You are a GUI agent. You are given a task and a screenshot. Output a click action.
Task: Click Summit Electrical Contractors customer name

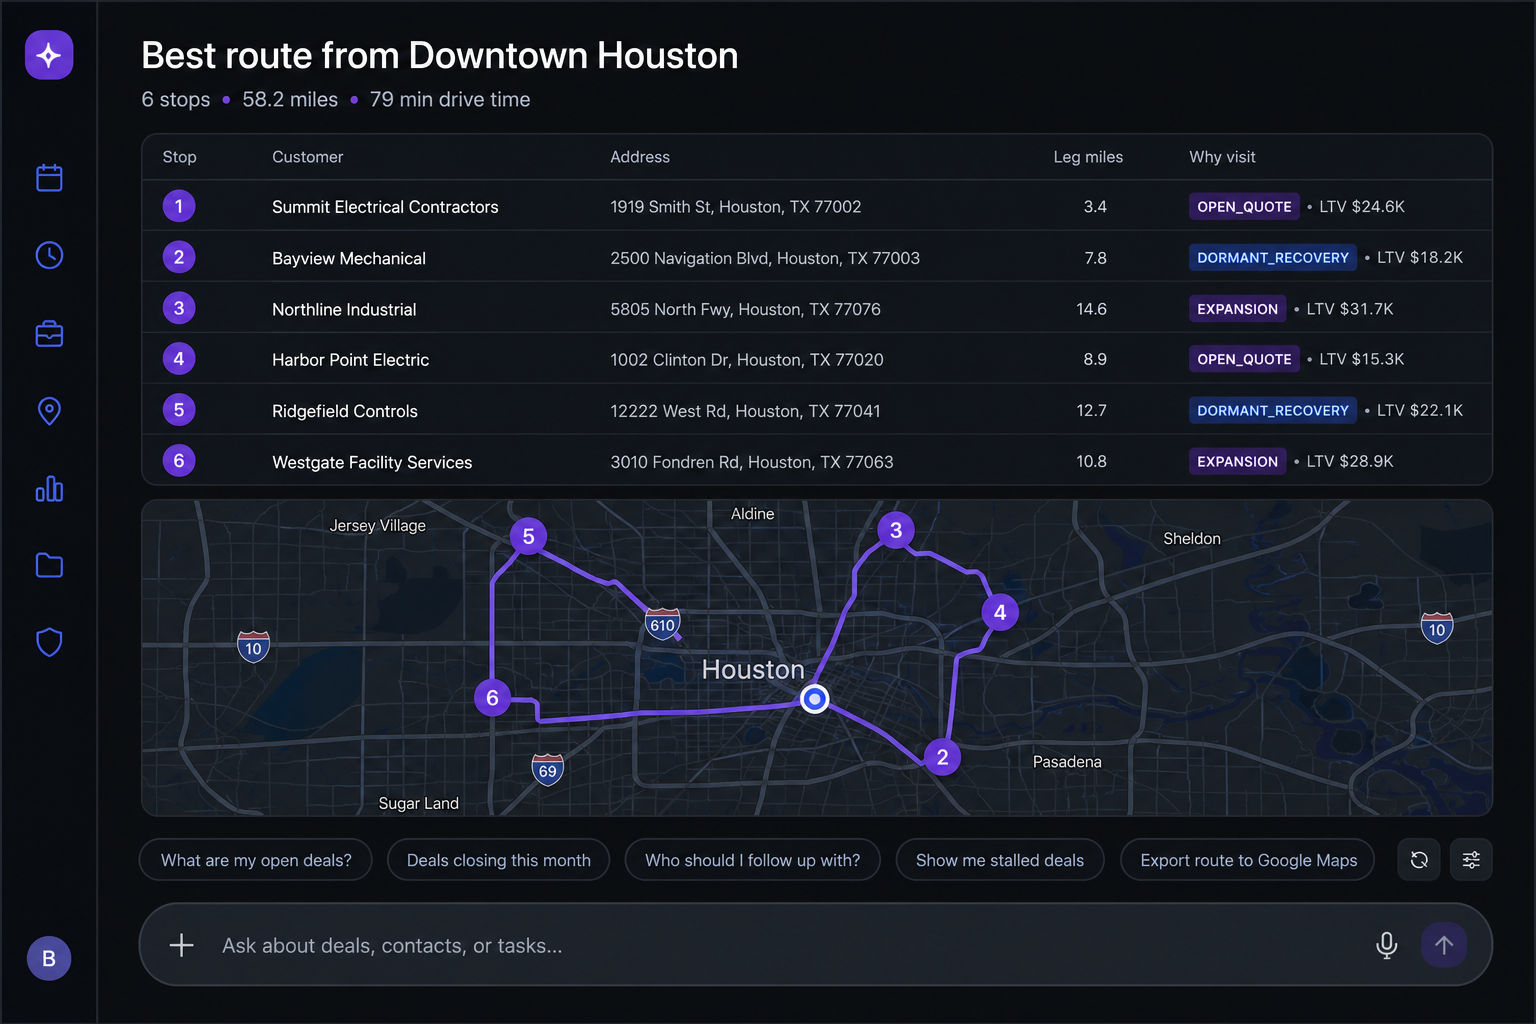coord(385,207)
